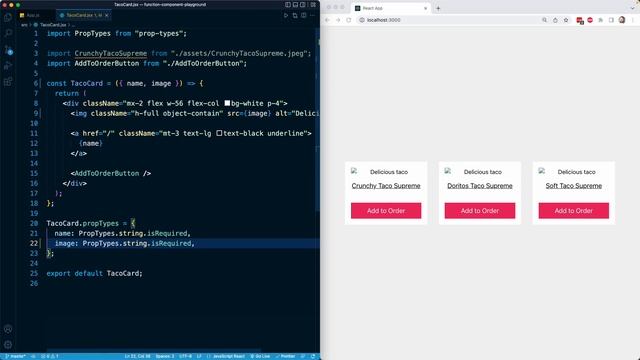Open the Explorer view in VS Code activity bar
The height and width of the screenshot is (360, 640).
(8, 18)
